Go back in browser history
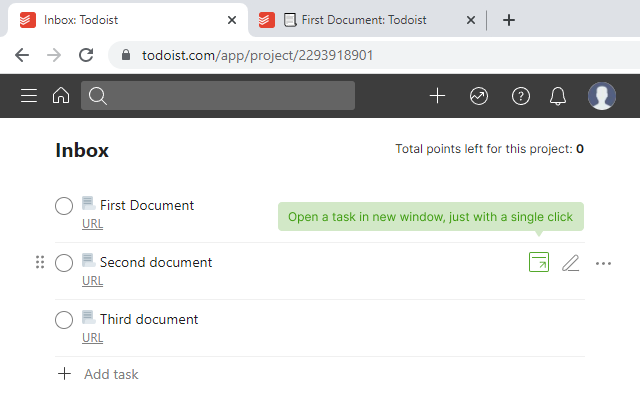The height and width of the screenshot is (400, 640). pyautogui.click(x=22, y=55)
